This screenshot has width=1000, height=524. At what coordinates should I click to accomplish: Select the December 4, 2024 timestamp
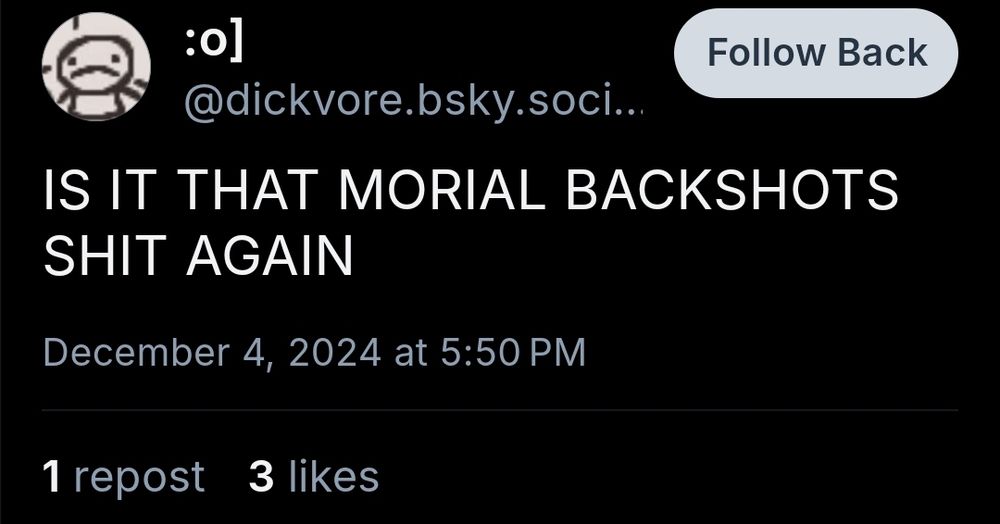point(314,353)
